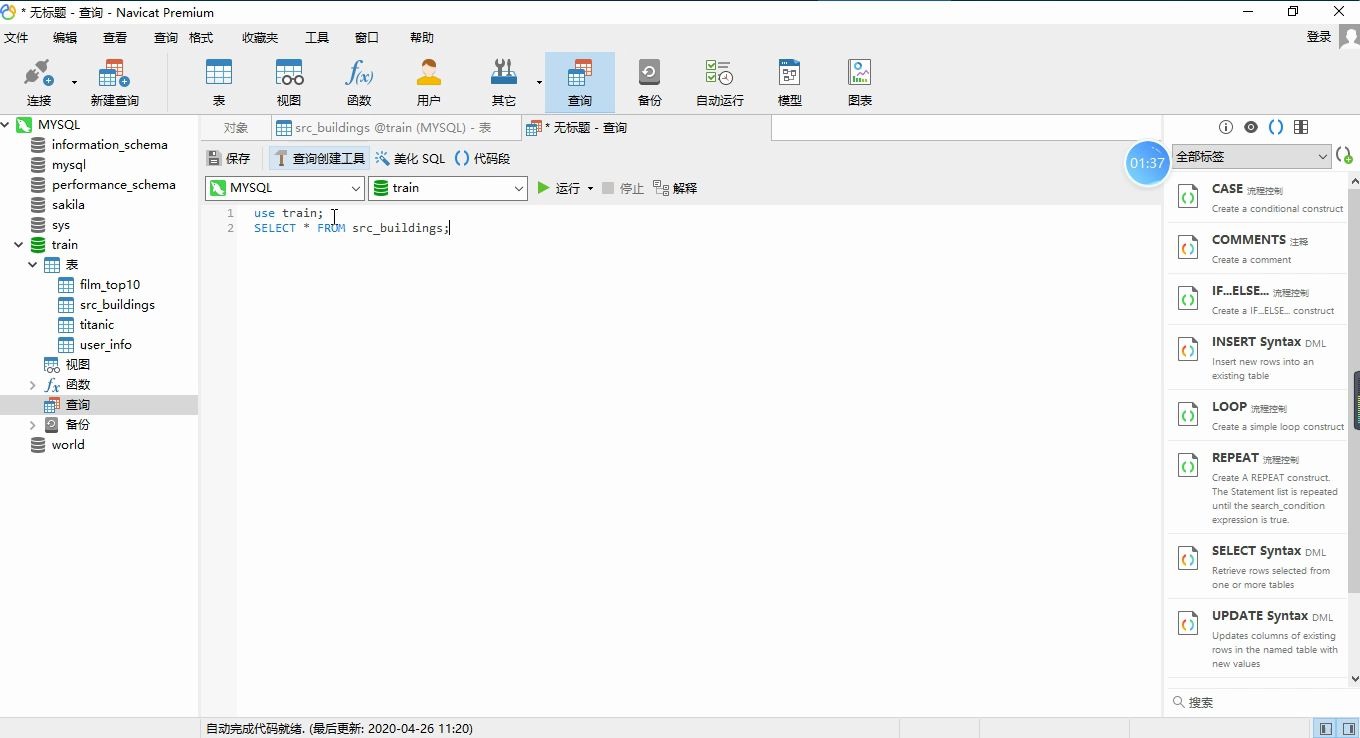Open the Others (其它) toolbar icon
This screenshot has height=738, width=1360.
[504, 83]
